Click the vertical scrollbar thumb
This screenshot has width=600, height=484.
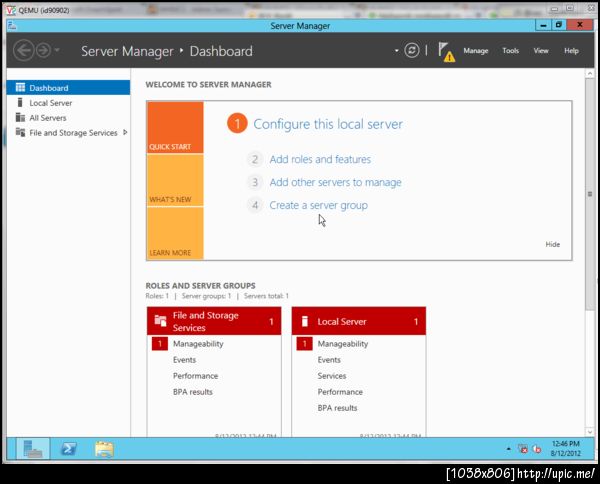[x=590, y=194]
